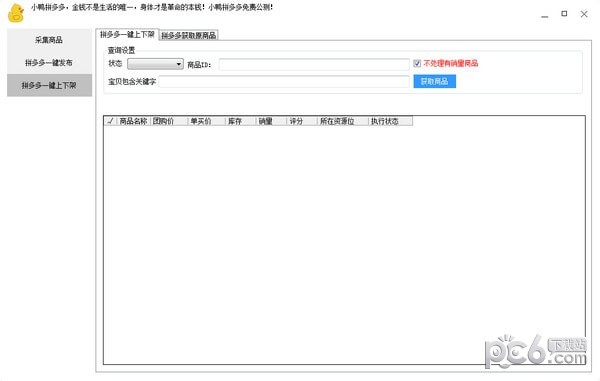This screenshot has width=600, height=381.
Task: Sort by the 商品名称 column header
Action: tap(134, 121)
